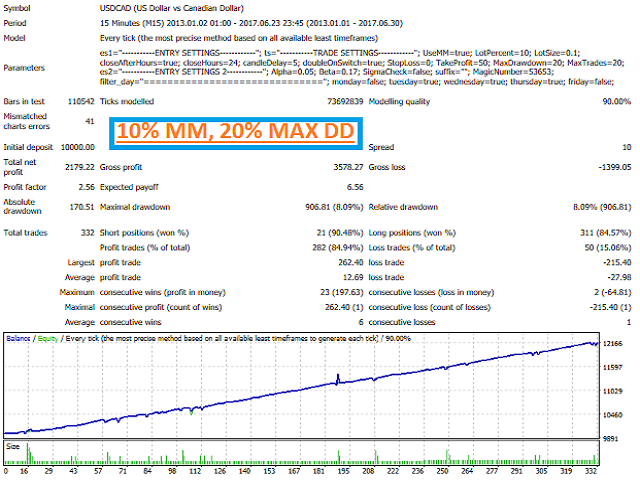640x480 pixels.
Task: Select Maximal drawdown value '906.81 (8.09%)'
Action: pyautogui.click(x=334, y=207)
